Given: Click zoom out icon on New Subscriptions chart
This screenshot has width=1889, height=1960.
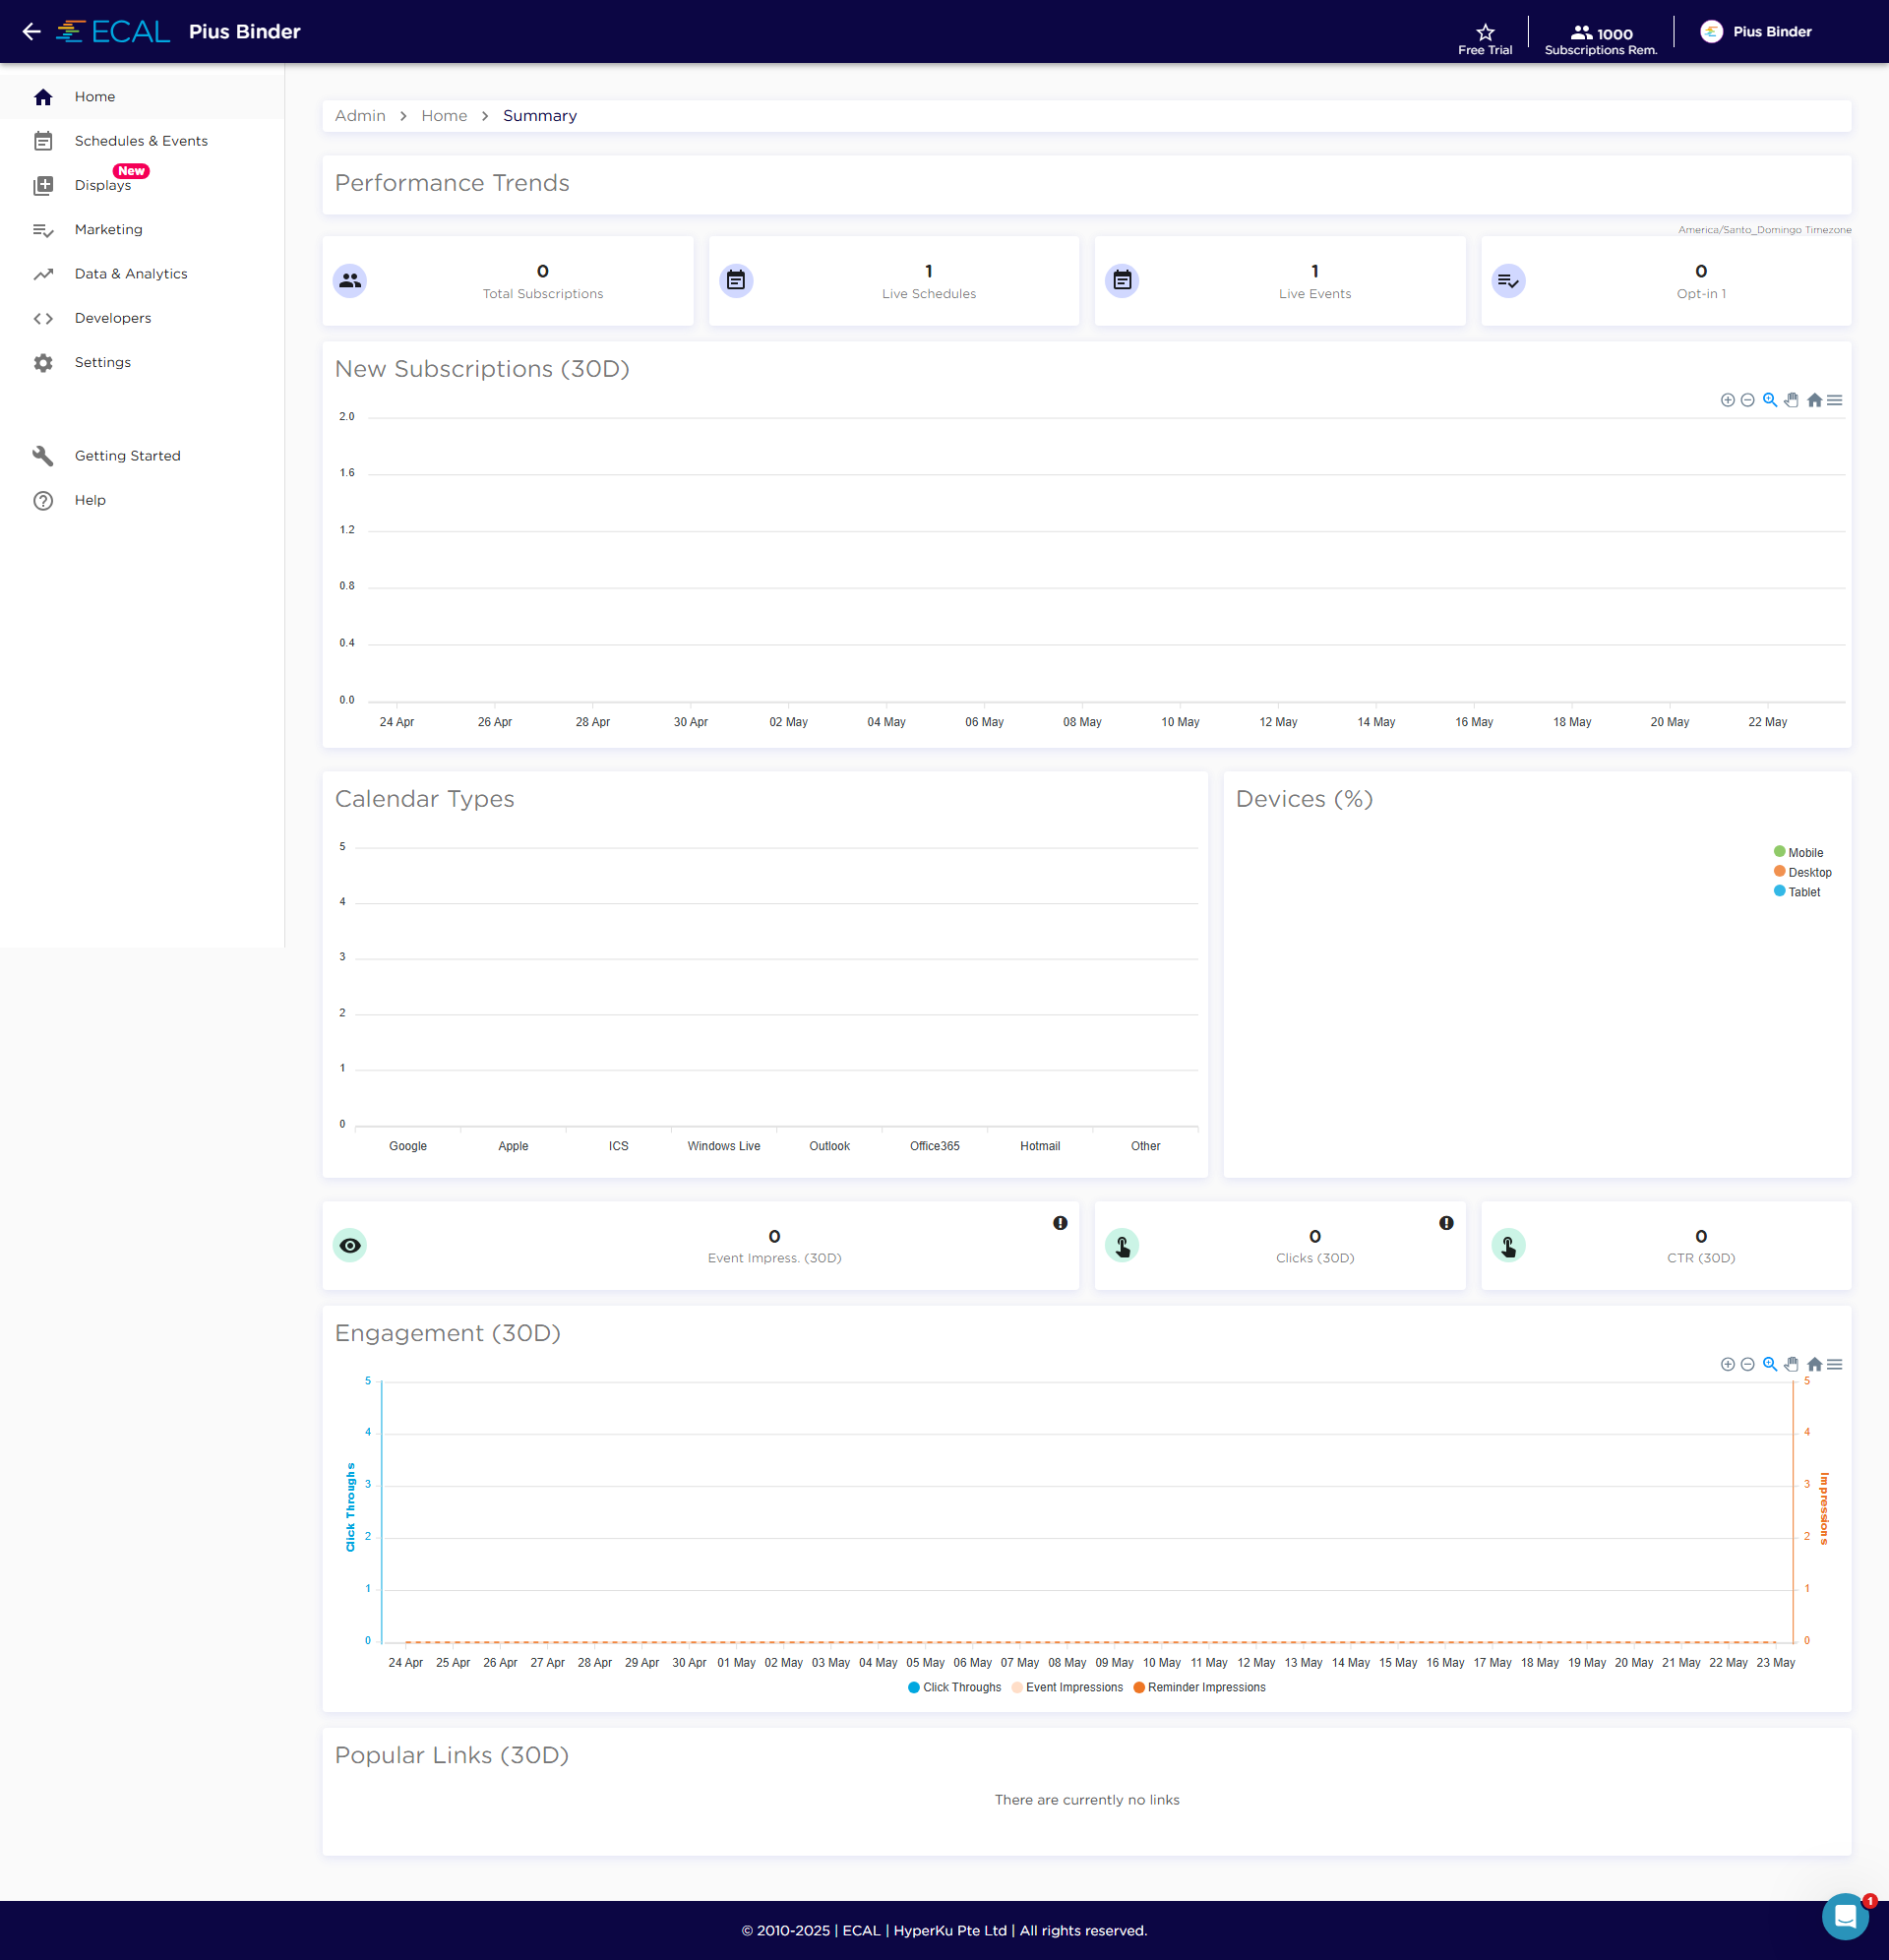Looking at the screenshot, I should [1747, 400].
